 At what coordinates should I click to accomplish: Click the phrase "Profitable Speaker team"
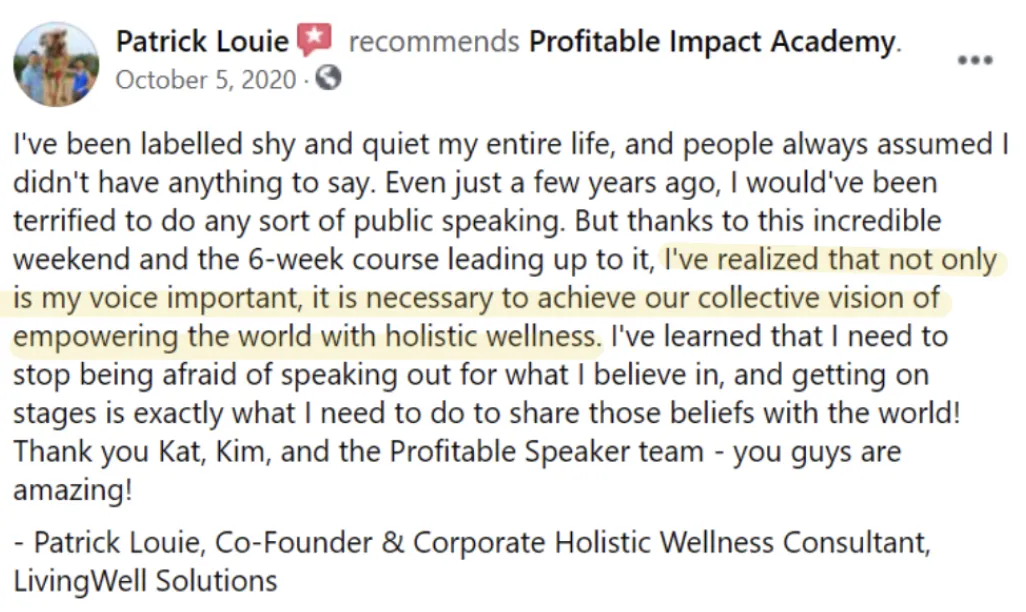click(546, 452)
